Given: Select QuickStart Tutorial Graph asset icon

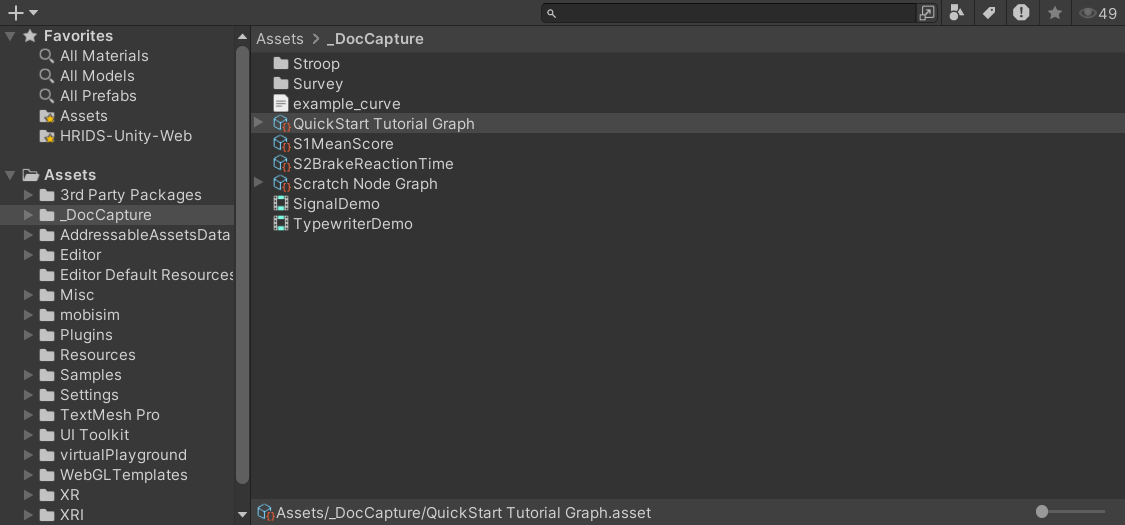Looking at the screenshot, I should 282,124.
